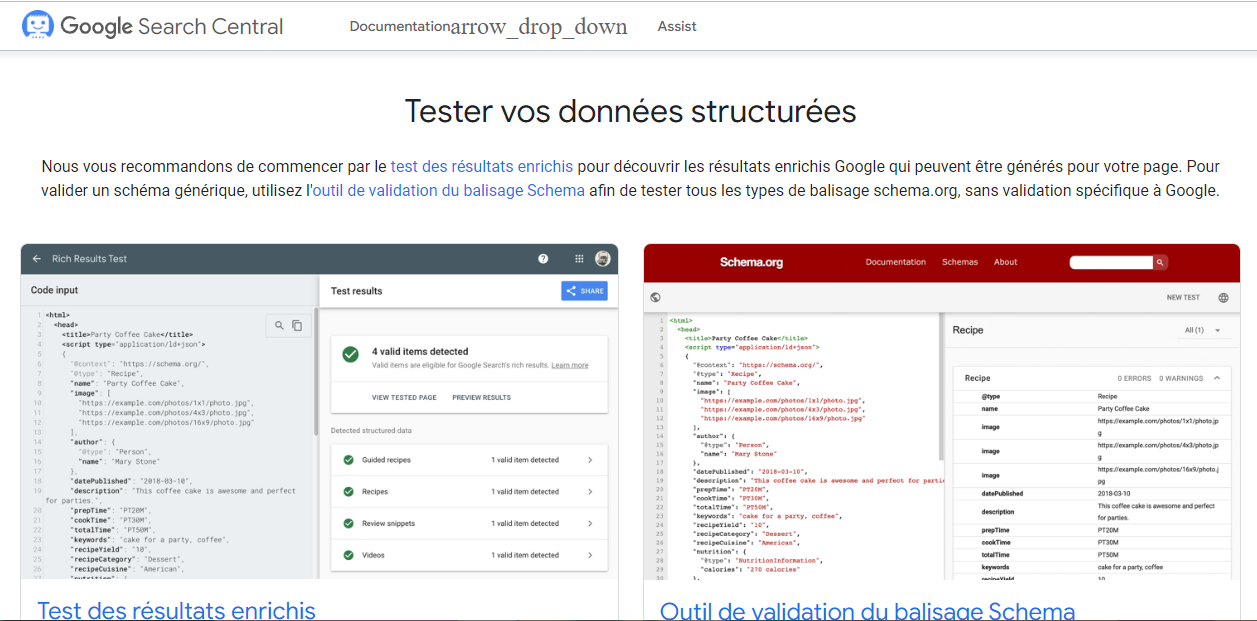
Task: Click the blue SHARE button
Action: coord(584,291)
